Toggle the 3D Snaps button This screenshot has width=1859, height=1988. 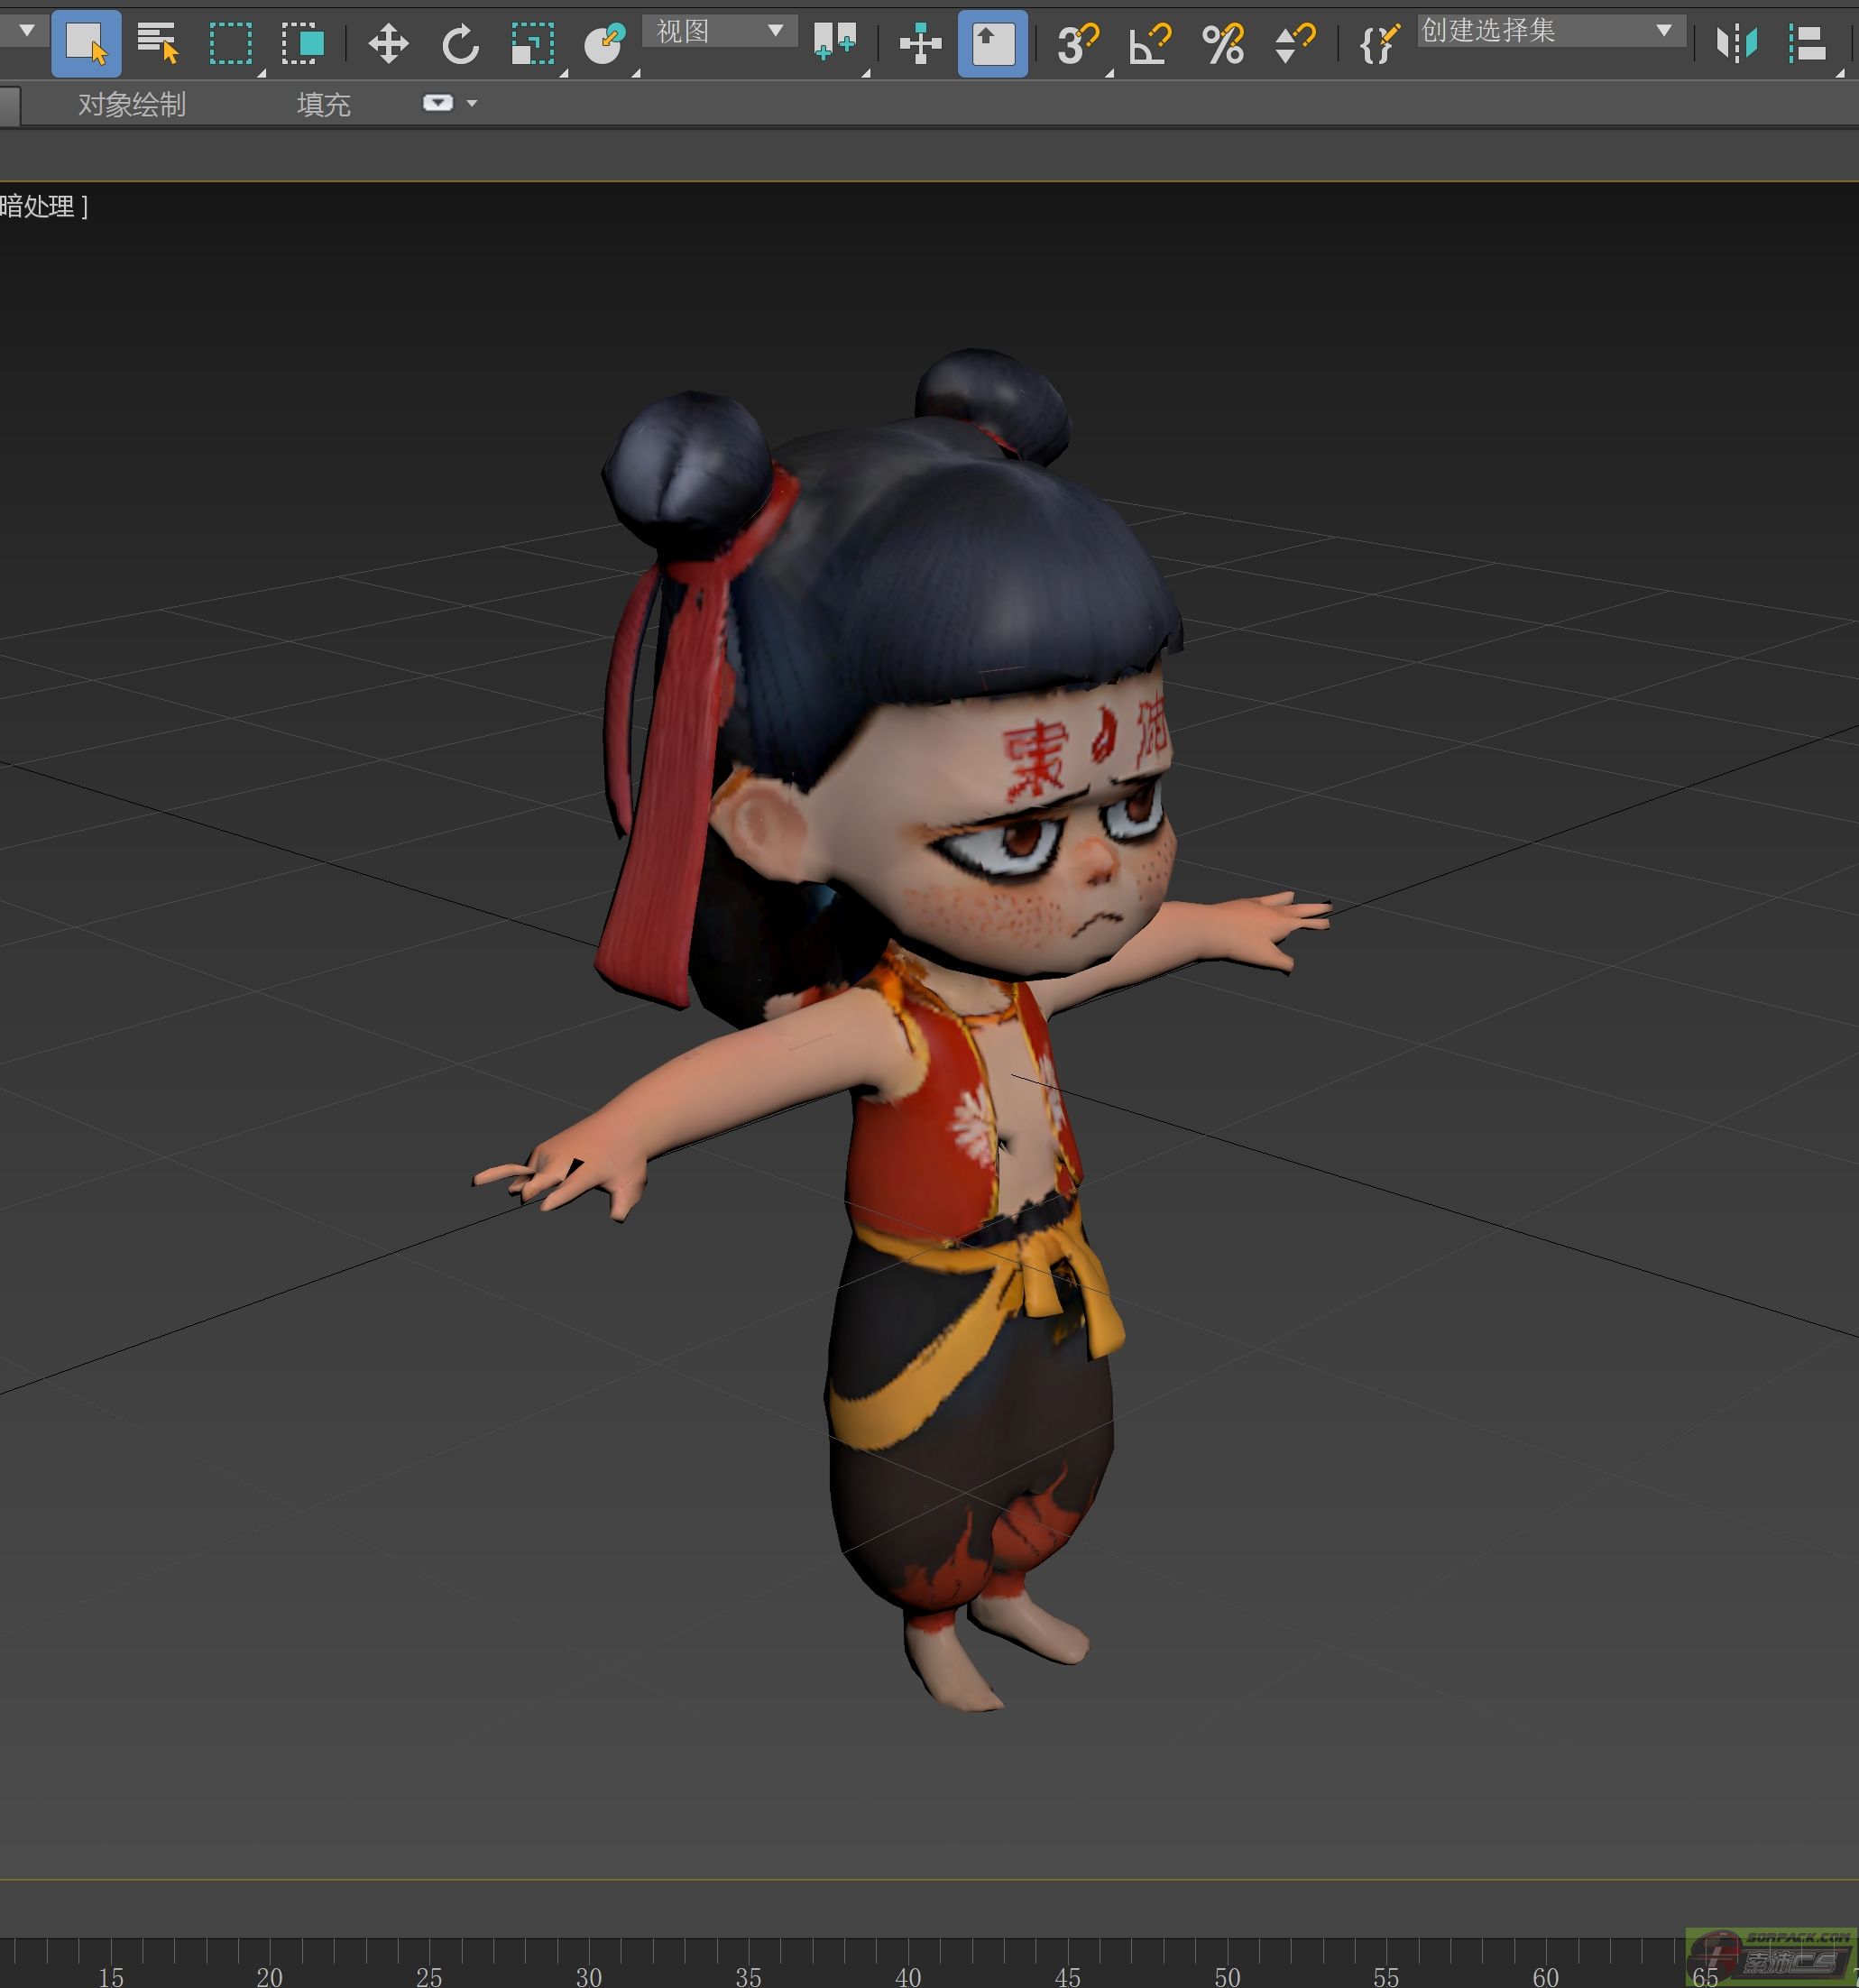point(1078,44)
